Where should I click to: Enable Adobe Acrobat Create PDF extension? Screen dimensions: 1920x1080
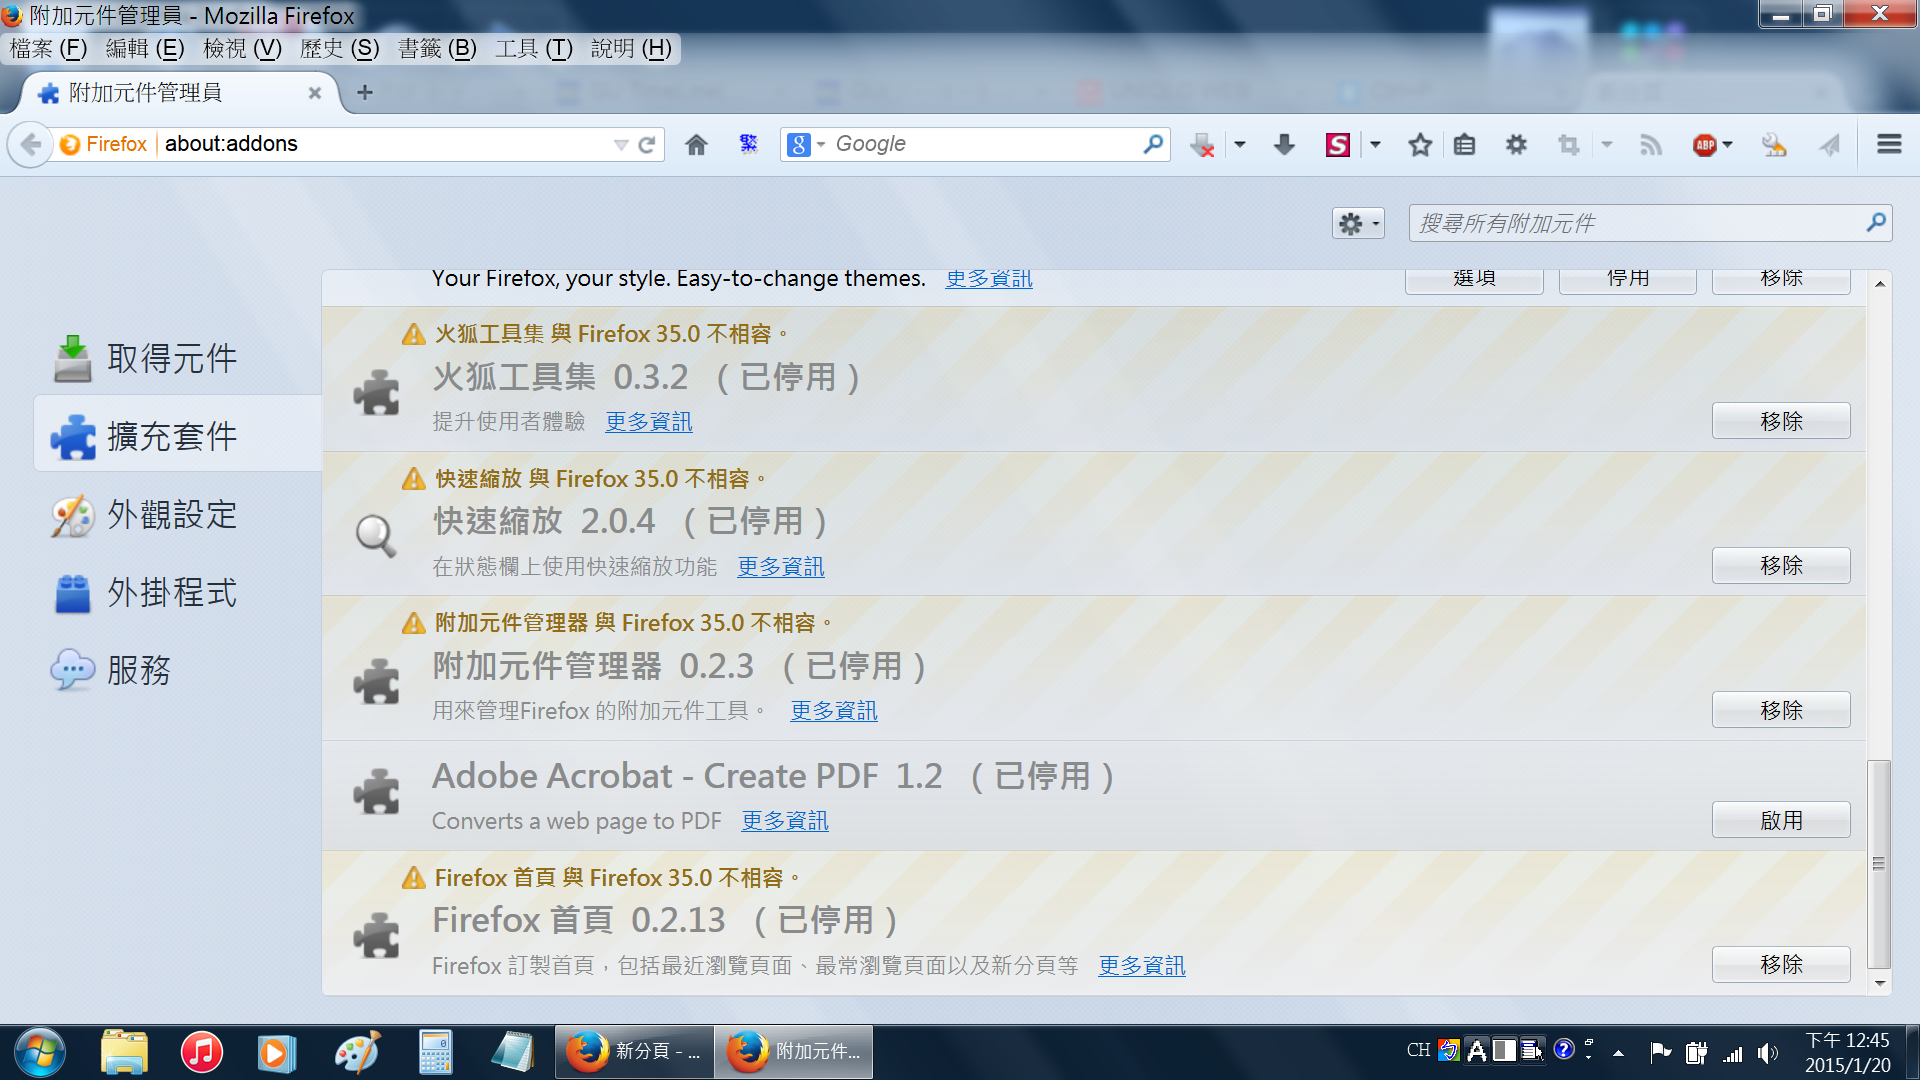[x=1780, y=820]
